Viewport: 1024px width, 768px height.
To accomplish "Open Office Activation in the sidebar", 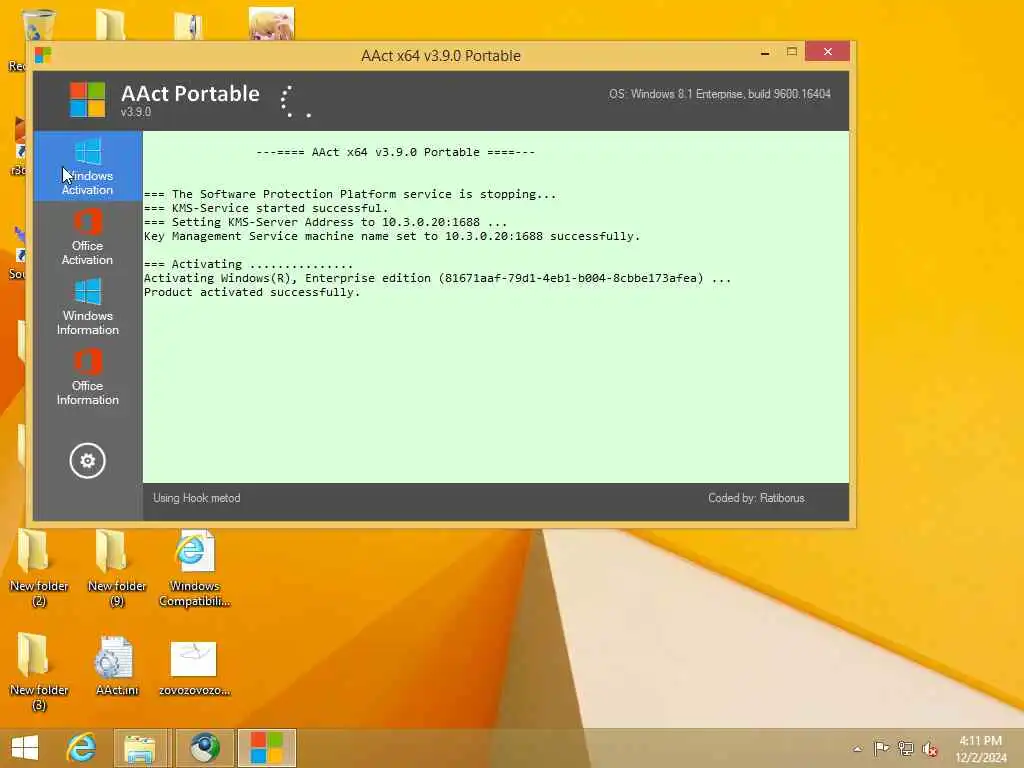I will [88, 236].
